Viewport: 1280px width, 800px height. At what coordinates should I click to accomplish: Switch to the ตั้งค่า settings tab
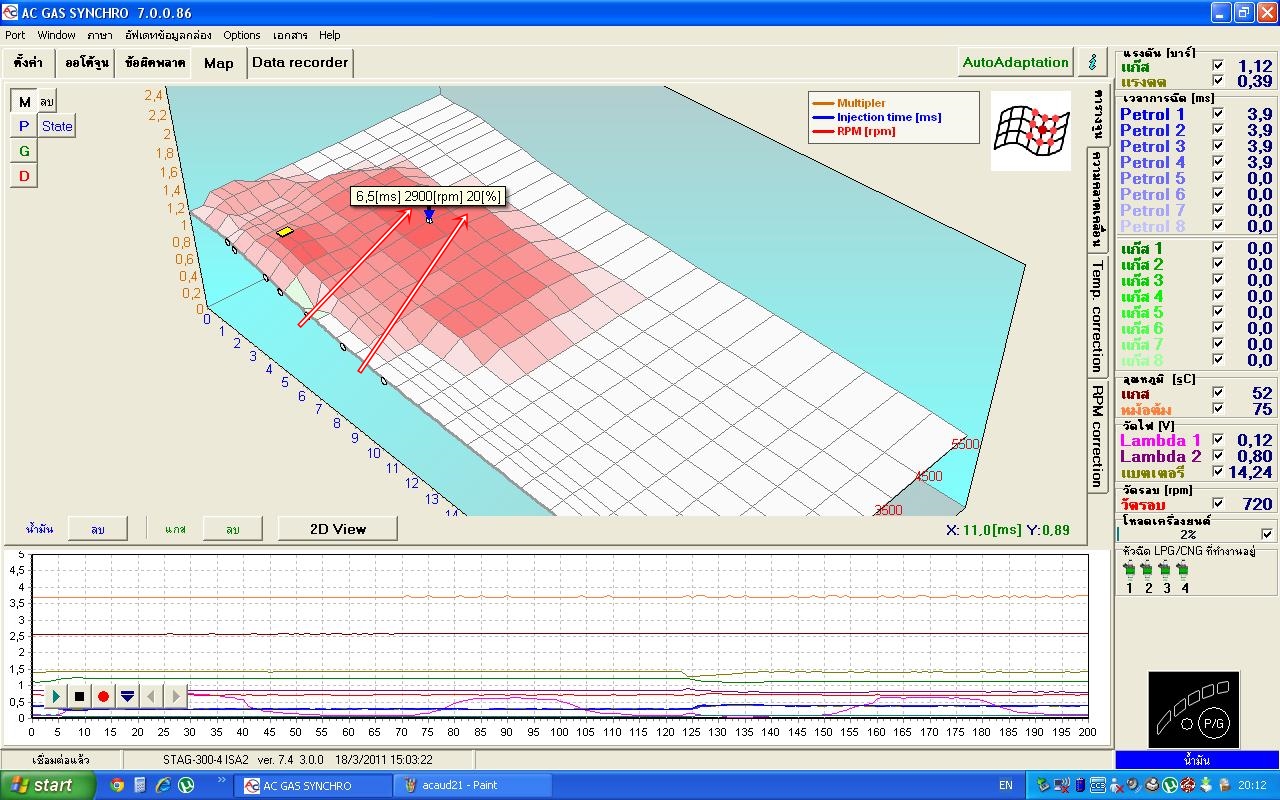[x=28, y=62]
